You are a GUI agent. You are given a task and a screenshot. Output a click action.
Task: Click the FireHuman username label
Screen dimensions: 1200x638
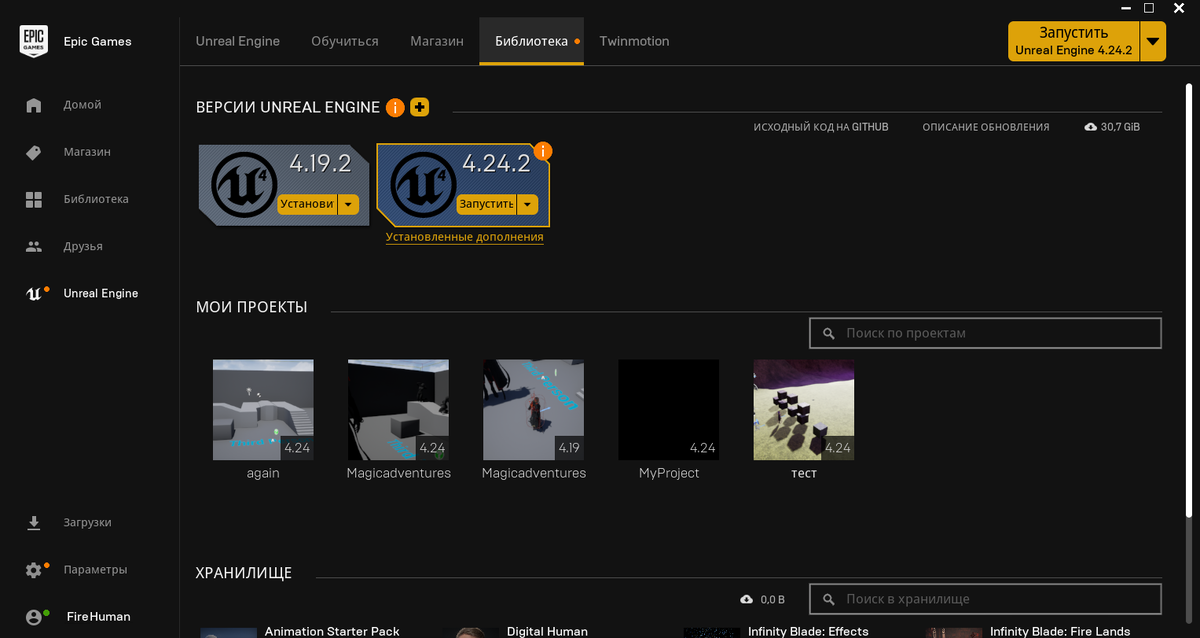98,617
